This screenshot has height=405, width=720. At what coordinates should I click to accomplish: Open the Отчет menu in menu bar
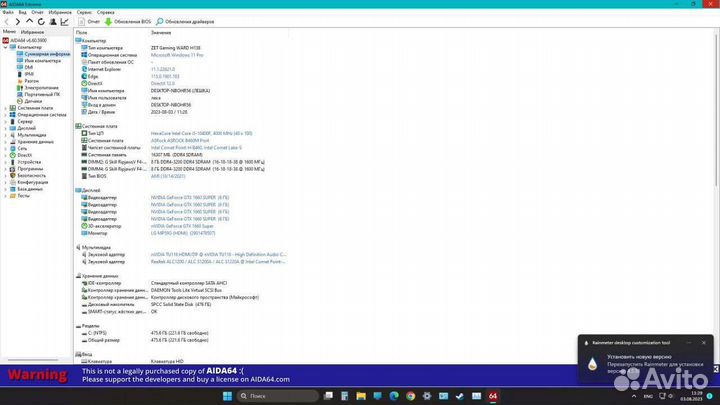[37, 12]
